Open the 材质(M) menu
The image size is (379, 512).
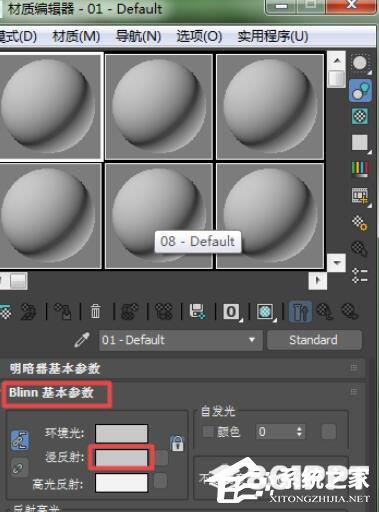coord(76,36)
